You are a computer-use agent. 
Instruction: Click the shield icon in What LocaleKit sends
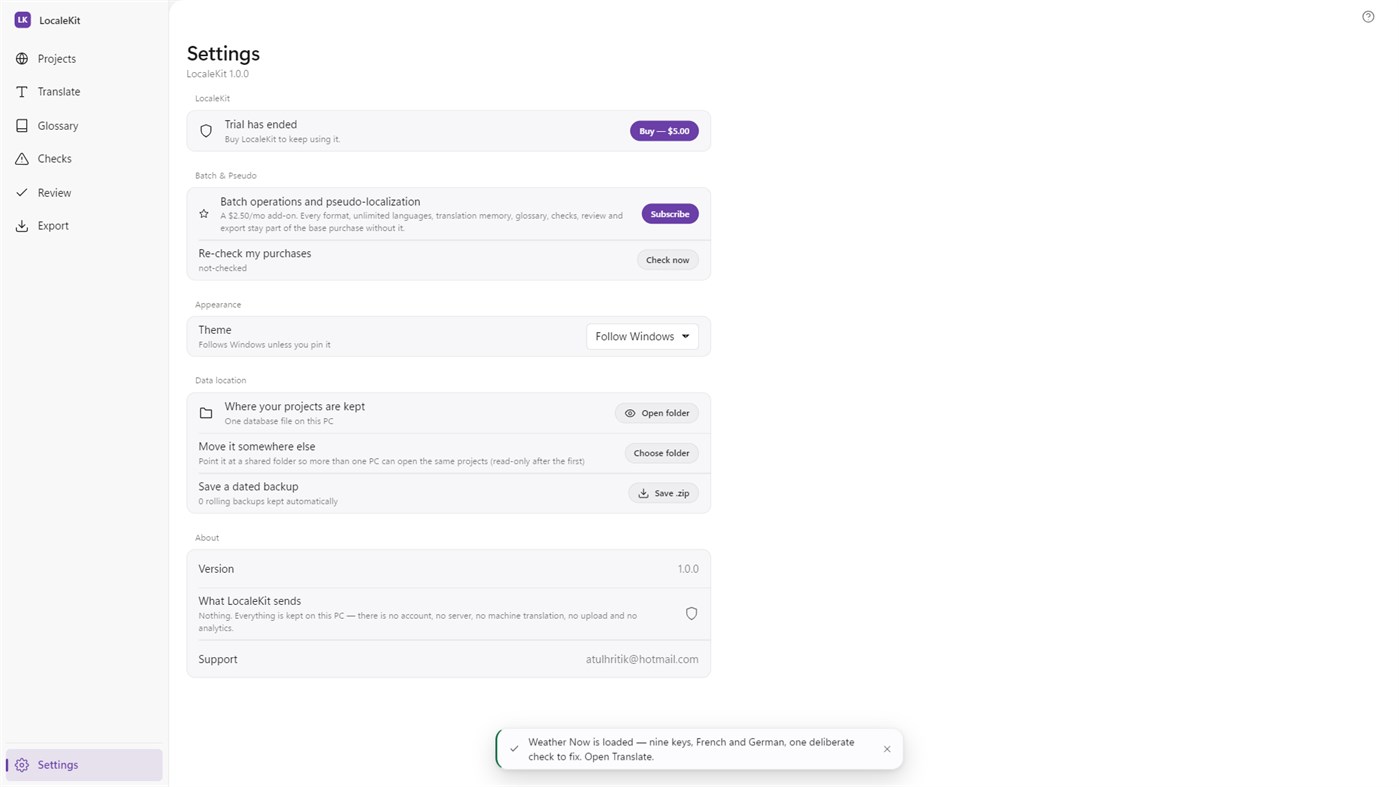(x=691, y=614)
